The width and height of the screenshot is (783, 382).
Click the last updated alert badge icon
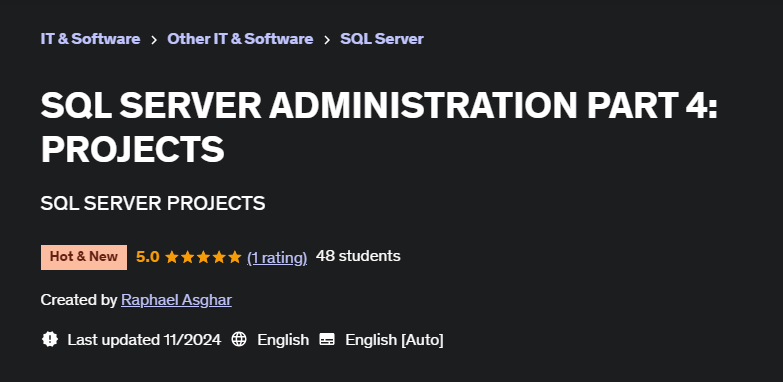pyautogui.click(x=49, y=340)
